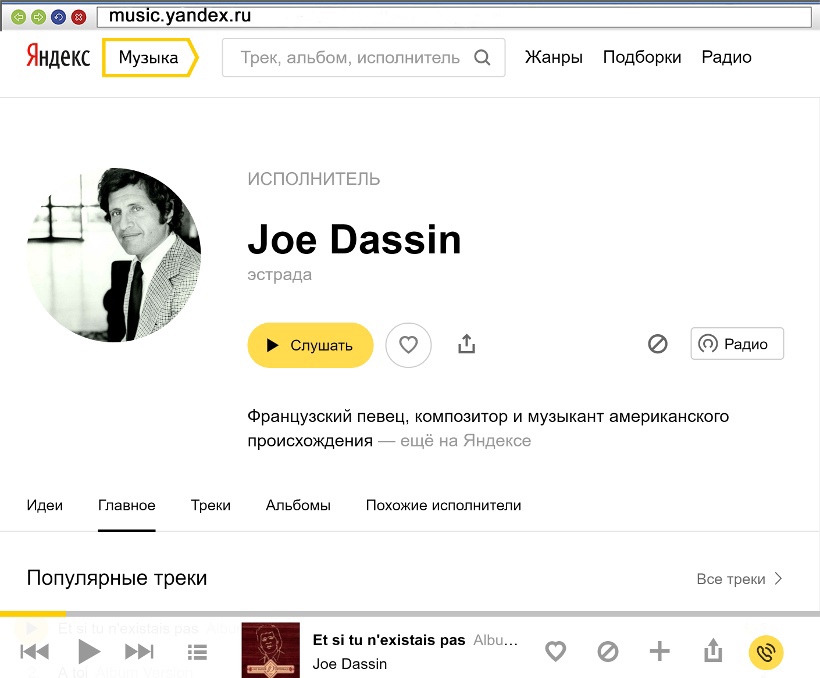Viewport: 820px width, 678px height.
Task: Click the track progress bar above the player
Action: pyautogui.click(x=410, y=613)
